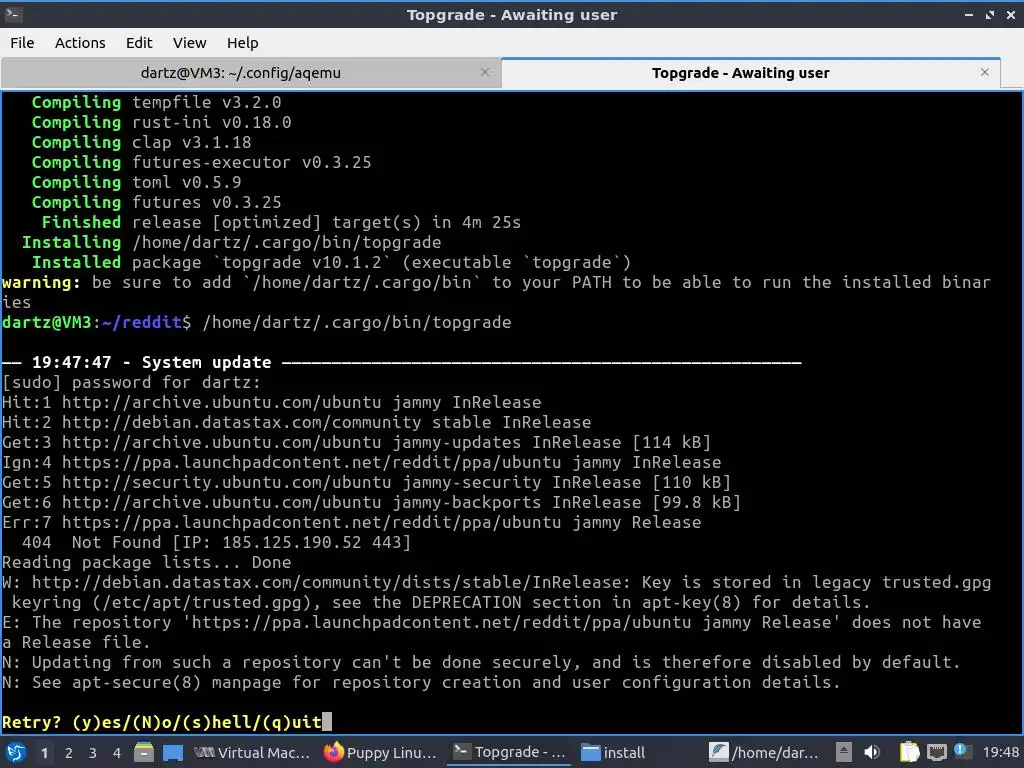
Task: Click the 'N: See apt-secure(8) manpage' line
Action: click(x=421, y=682)
